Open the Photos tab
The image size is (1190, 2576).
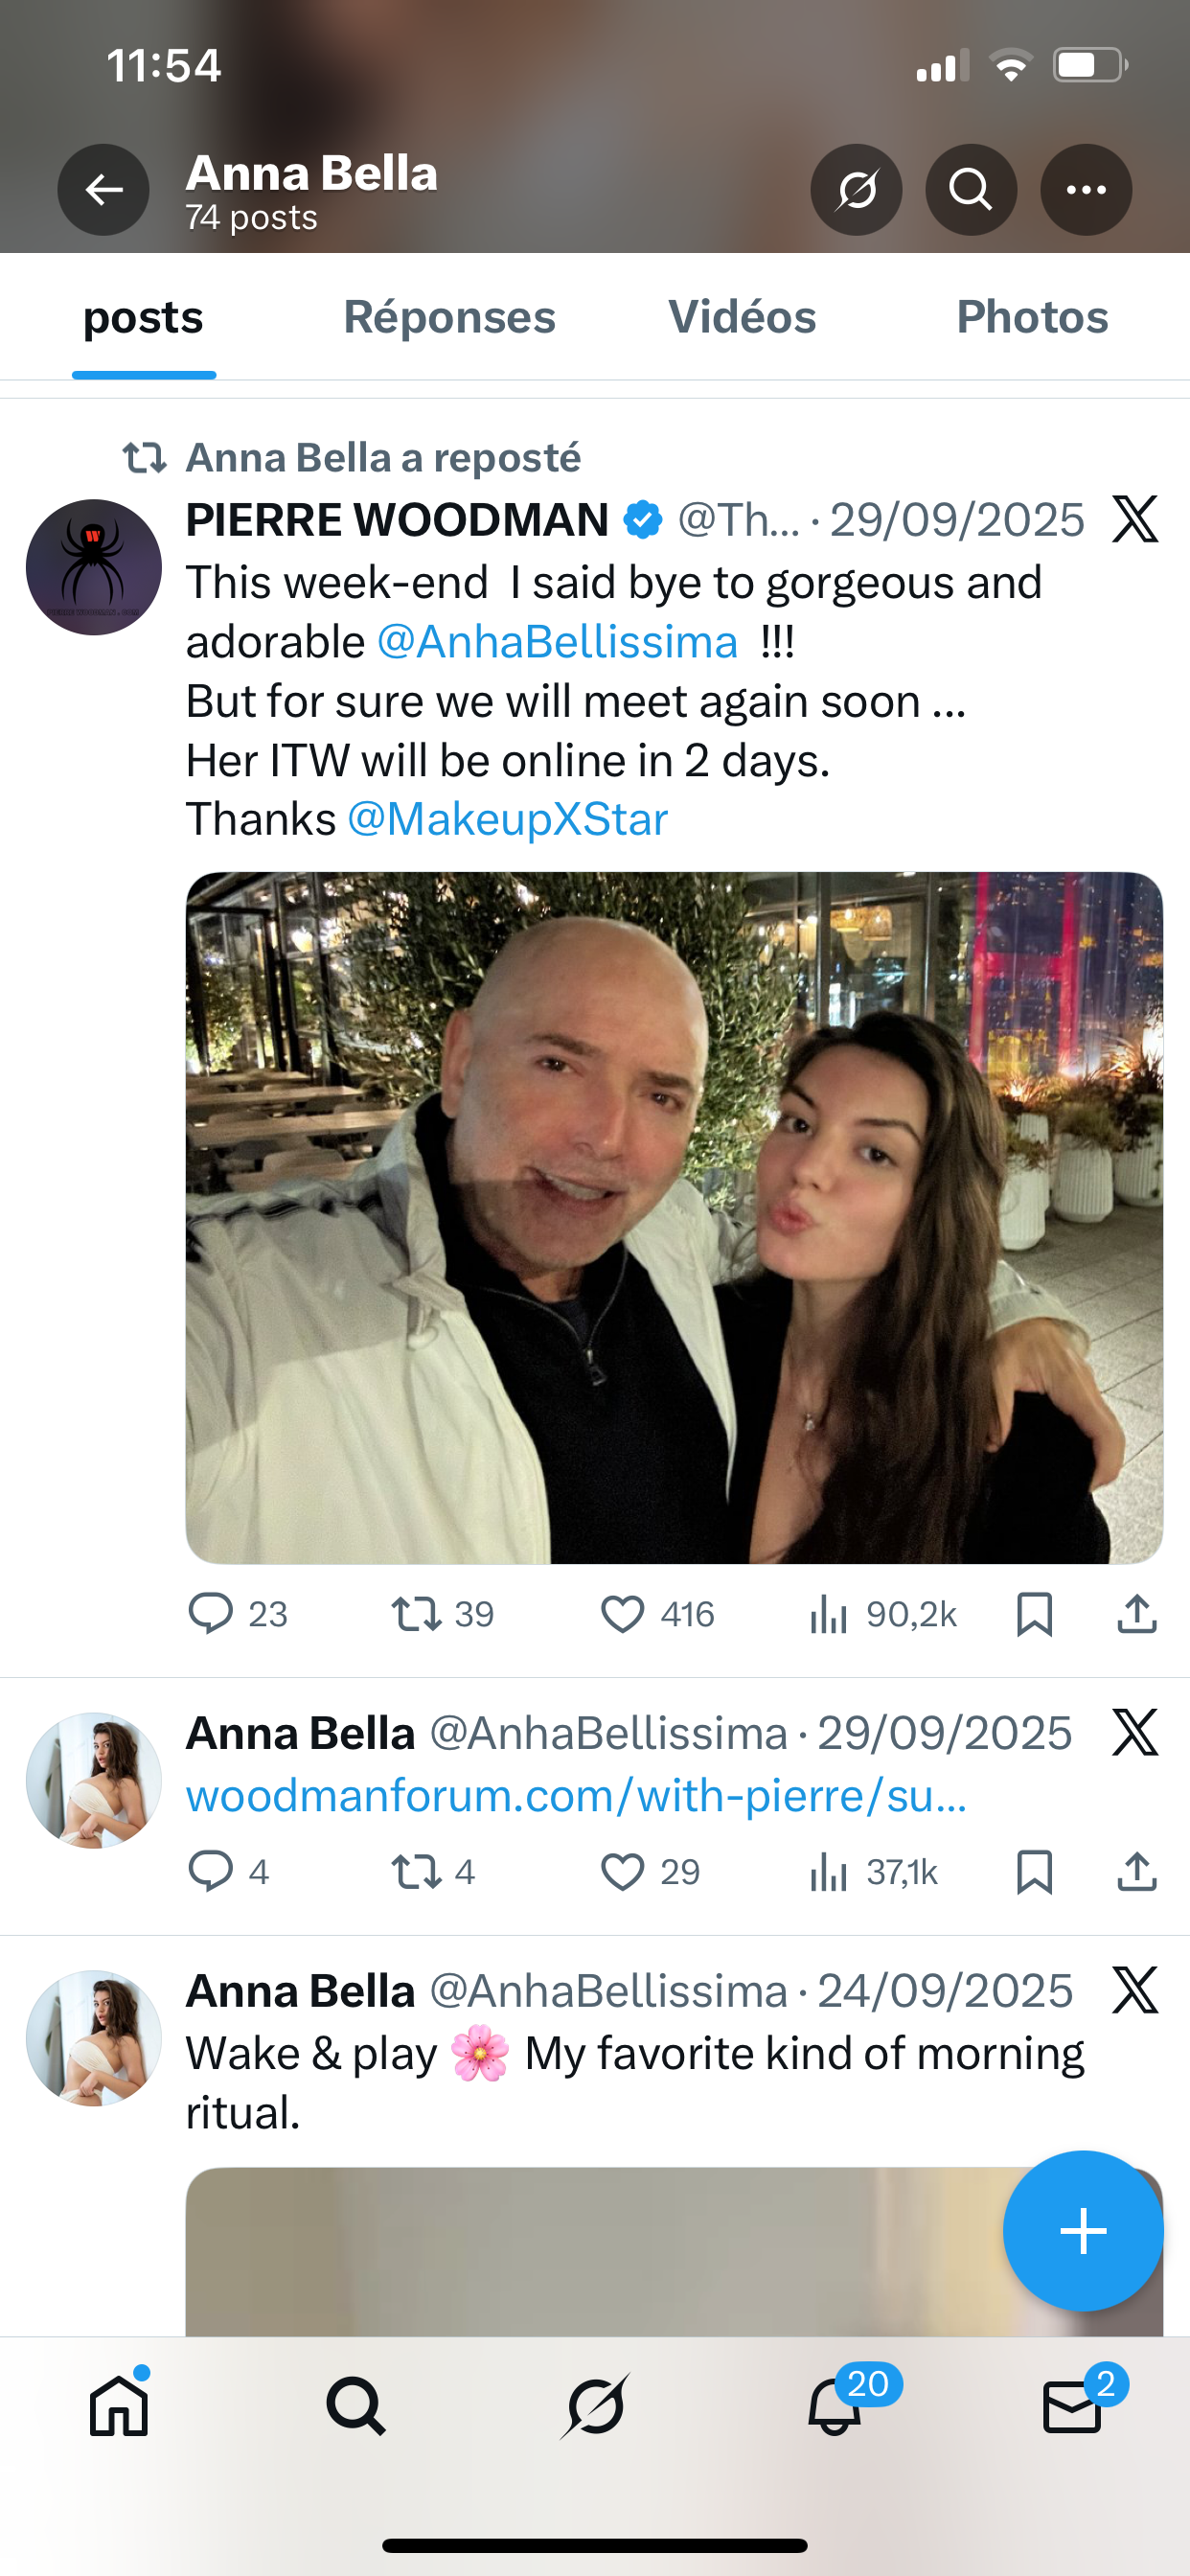point(1032,318)
